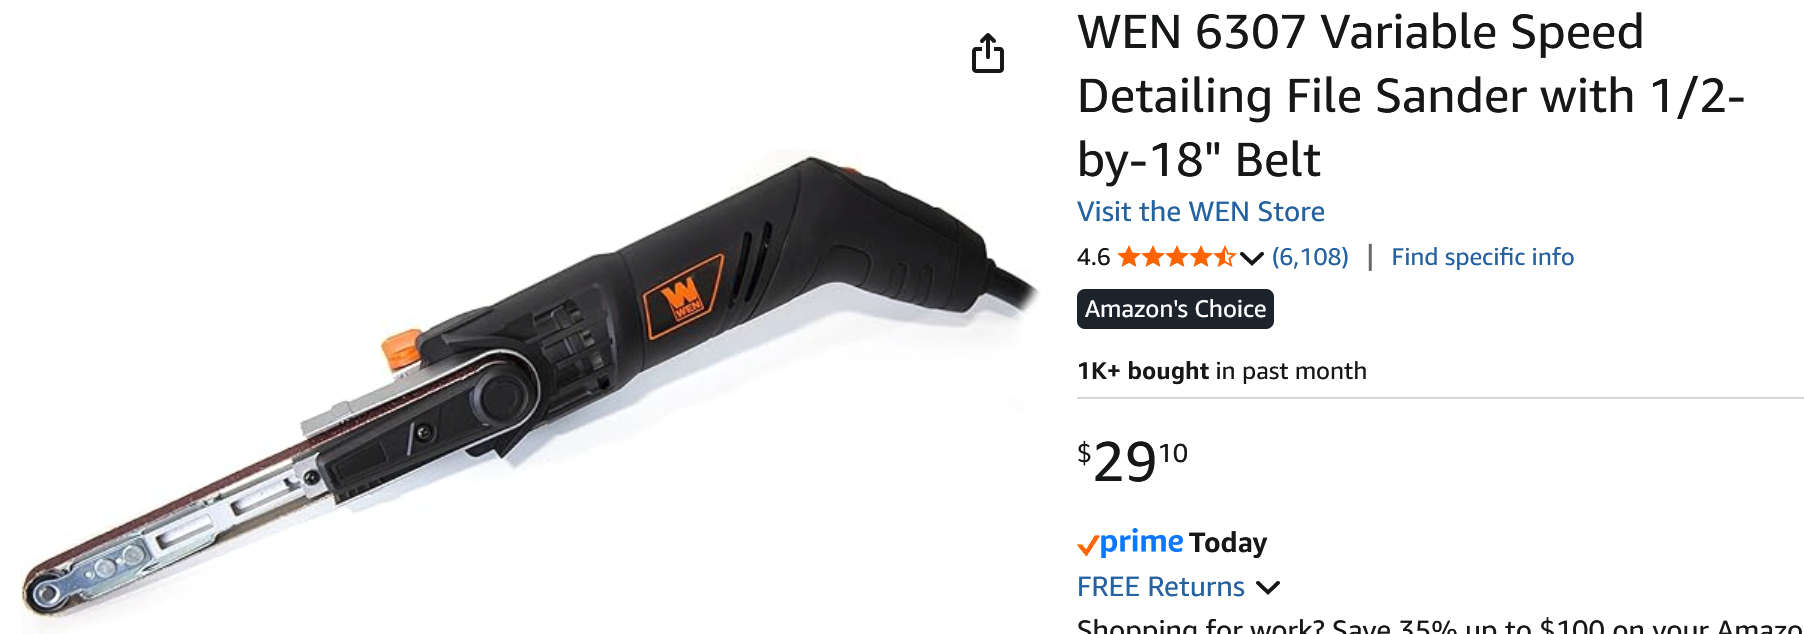Expand the FREE Returns chevron

[1268, 588]
